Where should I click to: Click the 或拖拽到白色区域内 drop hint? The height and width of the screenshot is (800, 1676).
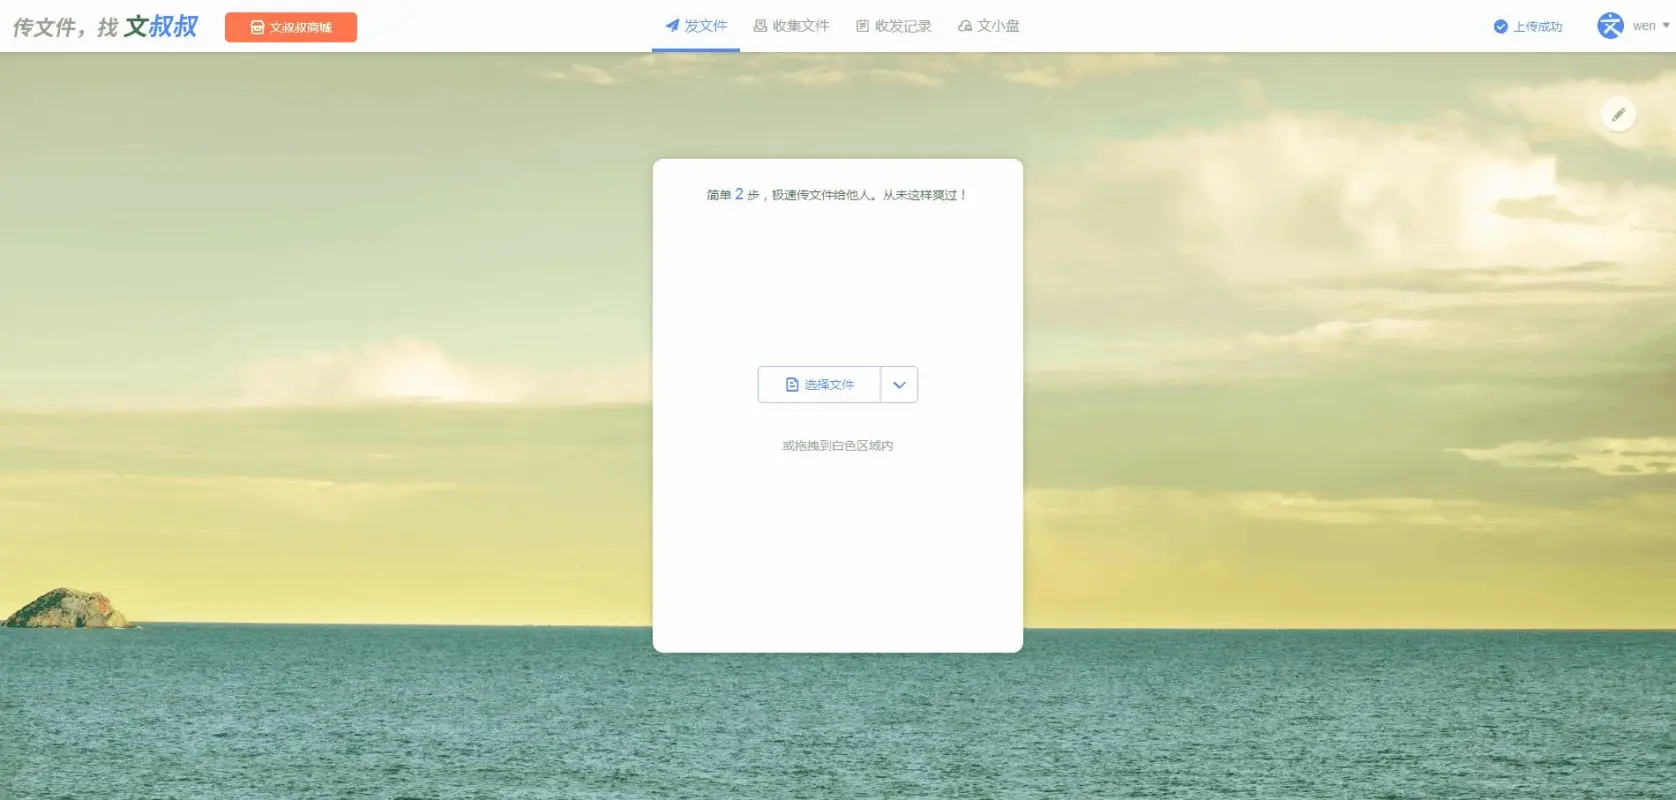point(837,446)
